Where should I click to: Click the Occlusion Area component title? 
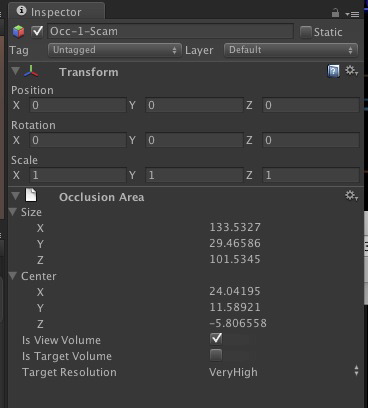pyautogui.click(x=102, y=197)
